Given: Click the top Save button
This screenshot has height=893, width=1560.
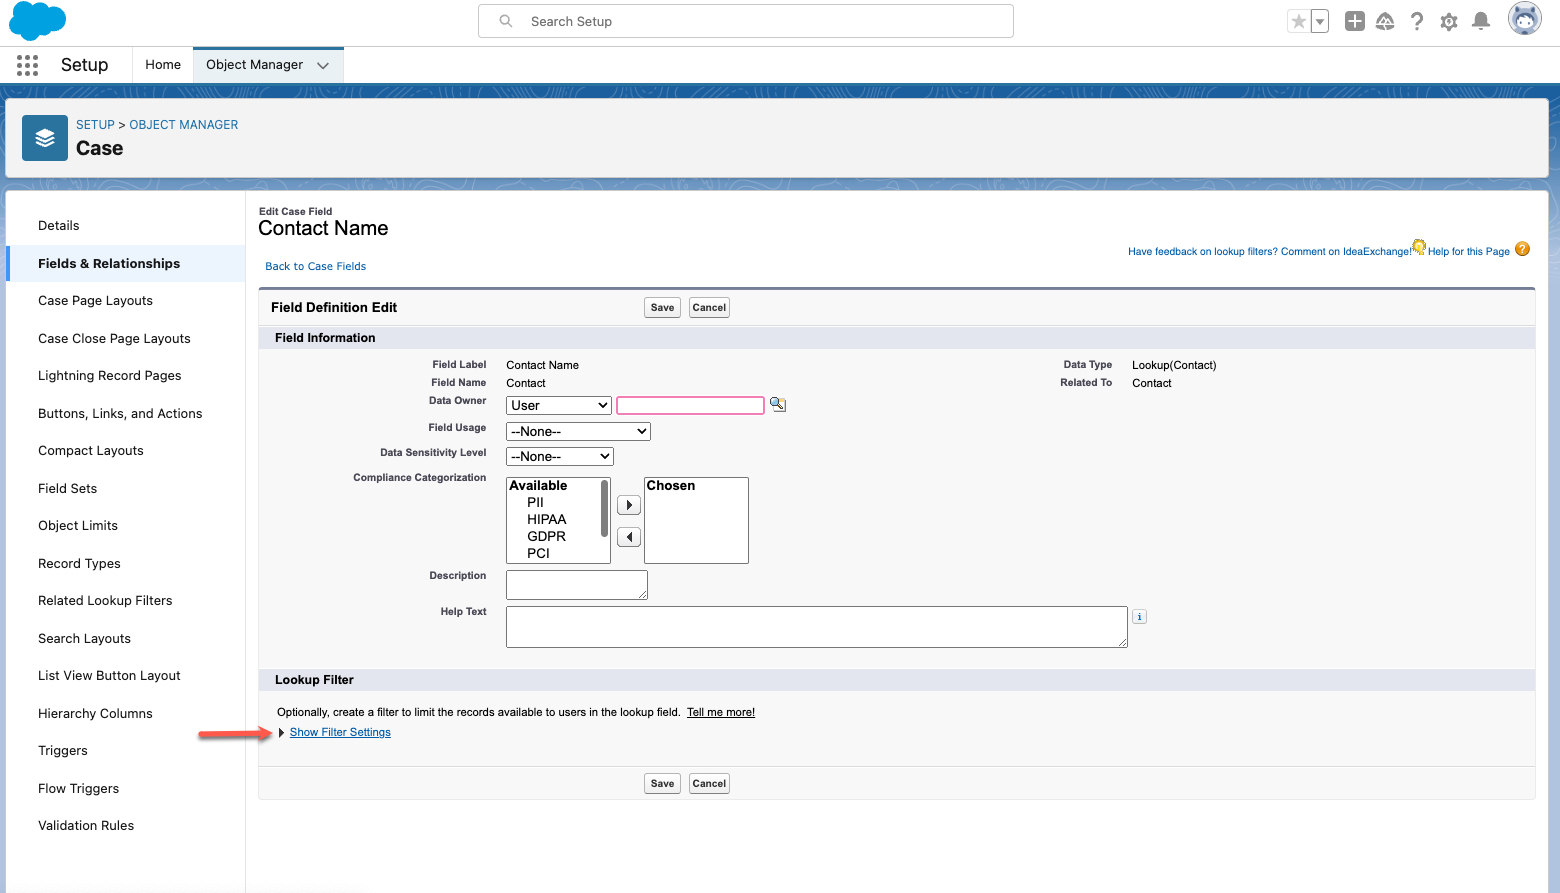Looking at the screenshot, I should [662, 308].
